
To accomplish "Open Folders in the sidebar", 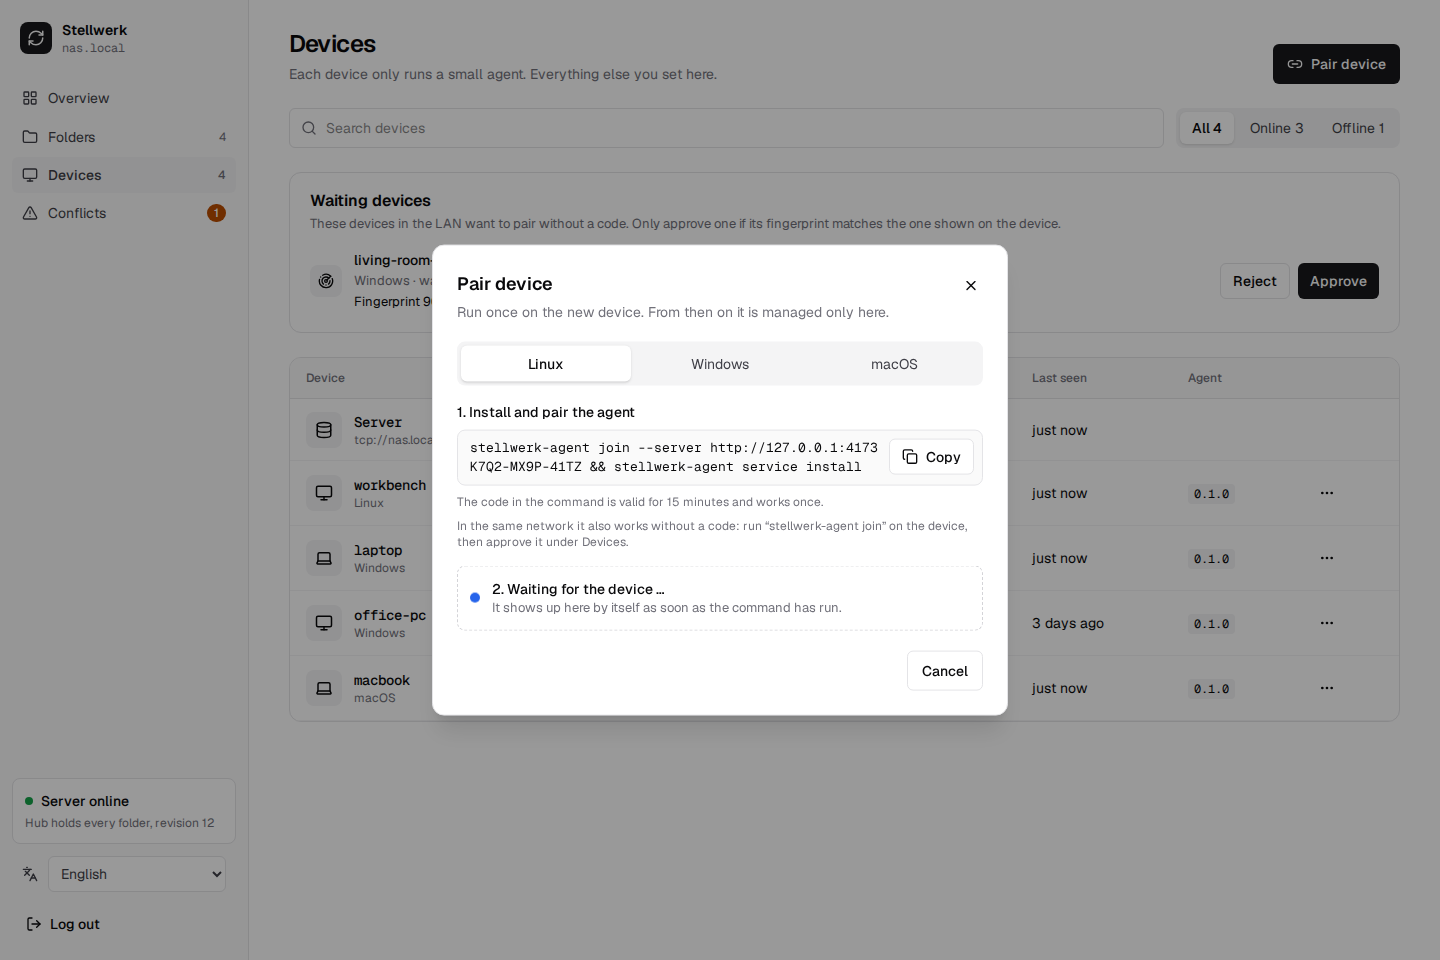I will [x=124, y=137].
